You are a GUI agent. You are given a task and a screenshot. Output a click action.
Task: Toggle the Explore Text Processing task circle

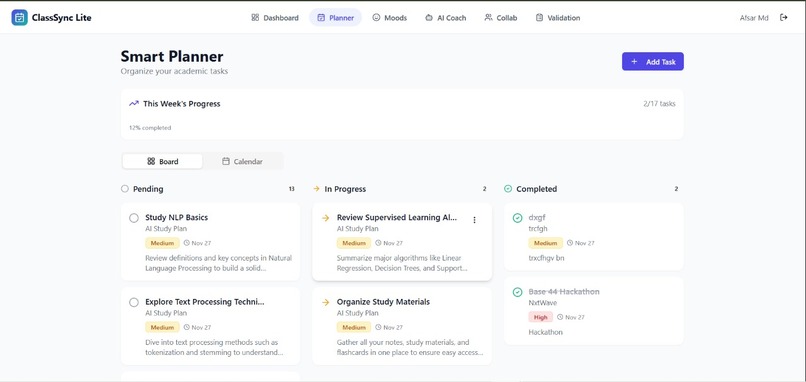[x=134, y=302]
